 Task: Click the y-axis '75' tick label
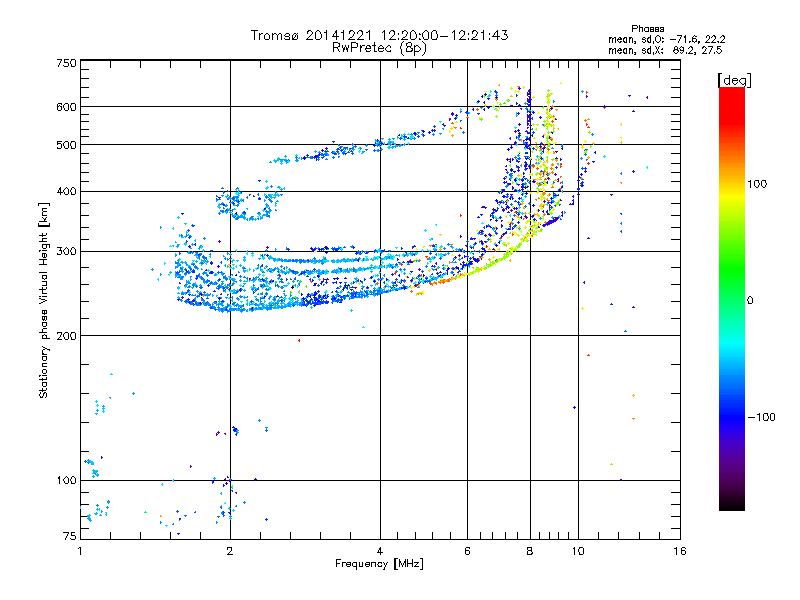70,536
